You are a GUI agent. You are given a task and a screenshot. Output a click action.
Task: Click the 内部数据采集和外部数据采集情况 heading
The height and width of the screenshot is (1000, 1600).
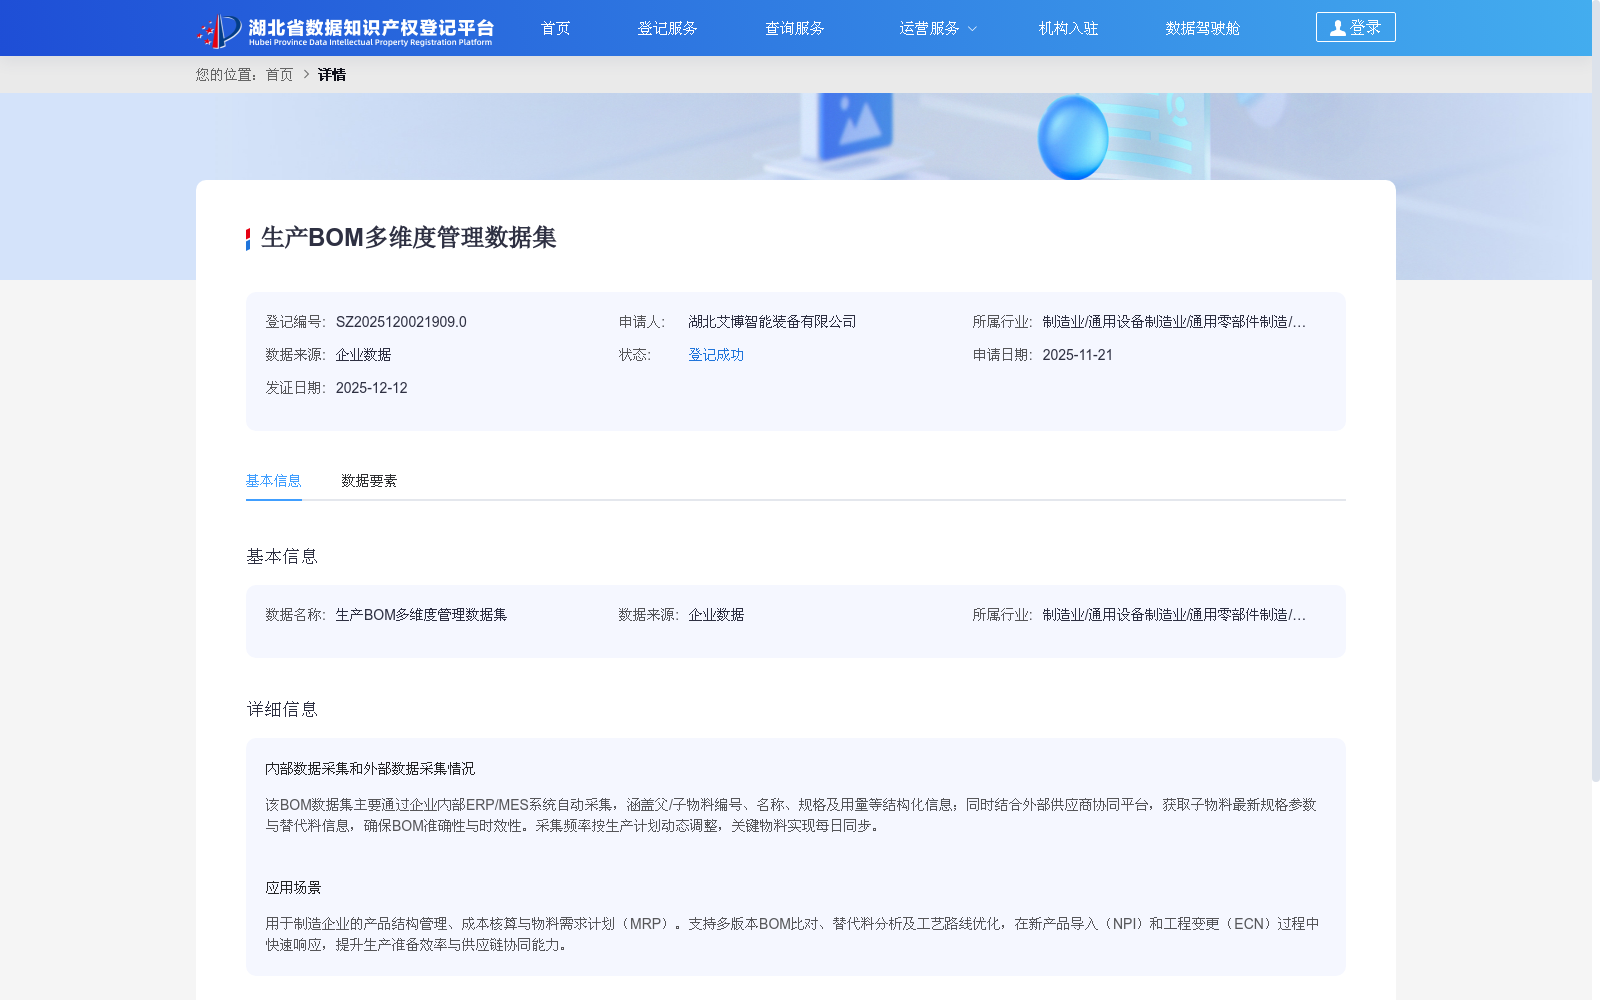point(370,769)
